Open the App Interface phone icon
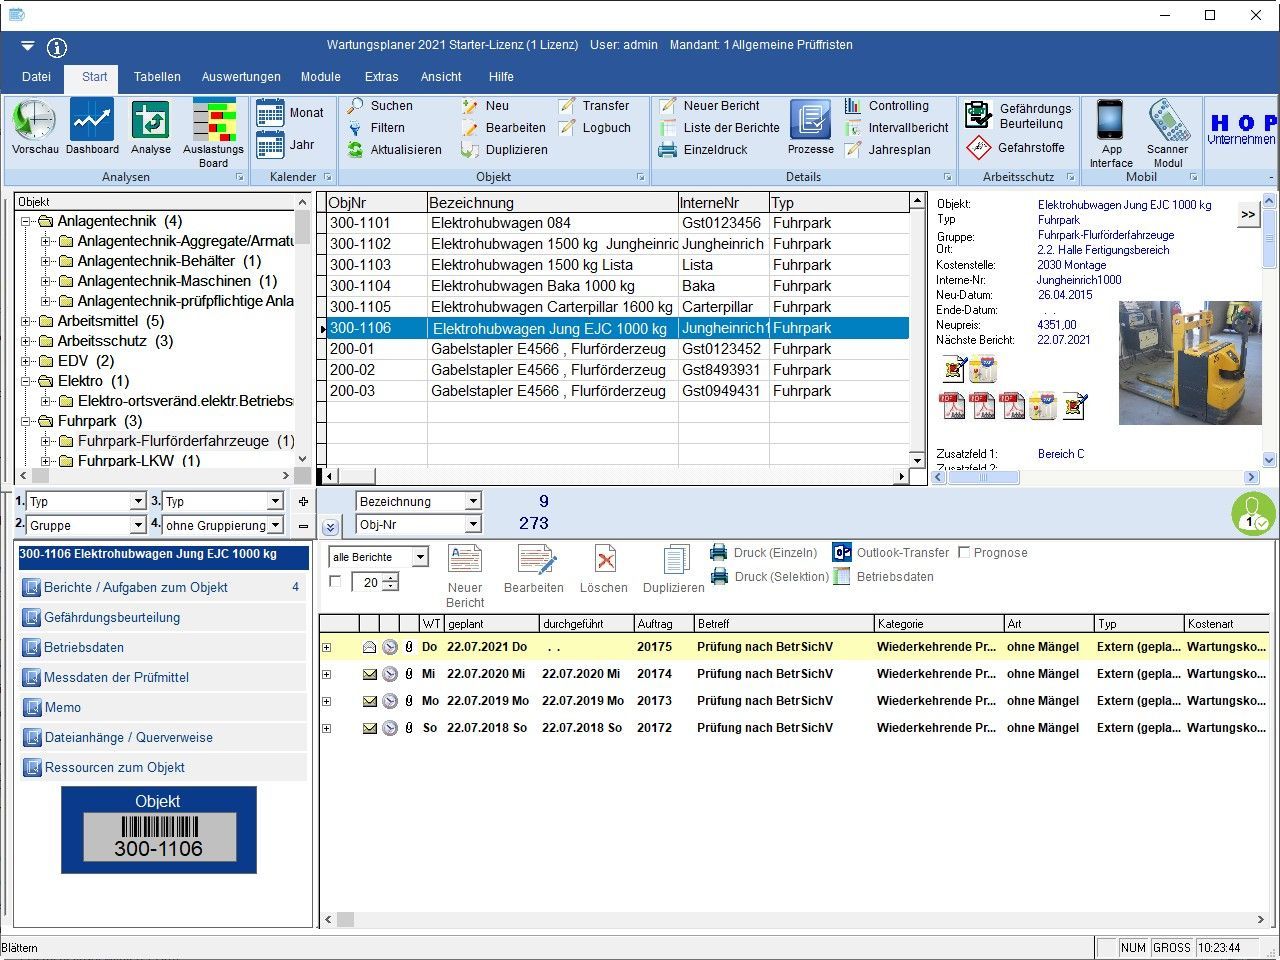1280x960 pixels. click(1110, 121)
